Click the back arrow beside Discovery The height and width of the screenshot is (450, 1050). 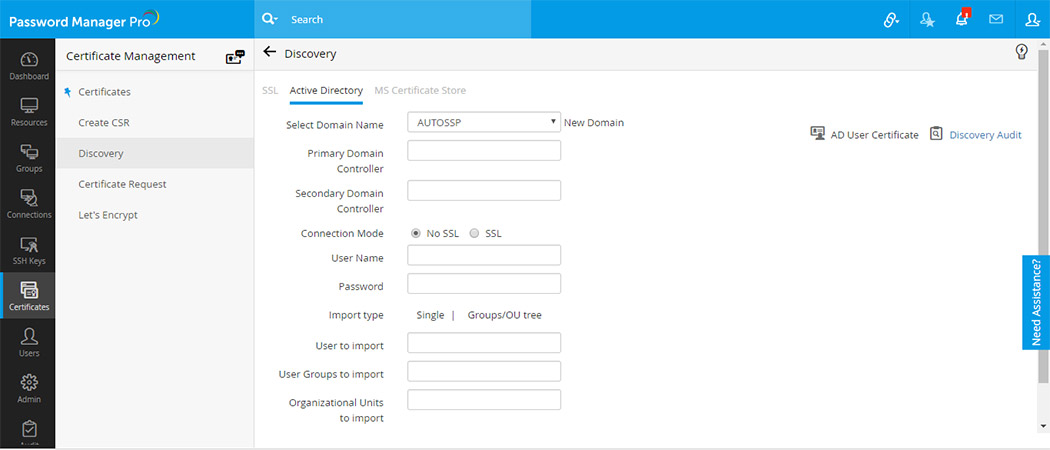click(x=269, y=53)
